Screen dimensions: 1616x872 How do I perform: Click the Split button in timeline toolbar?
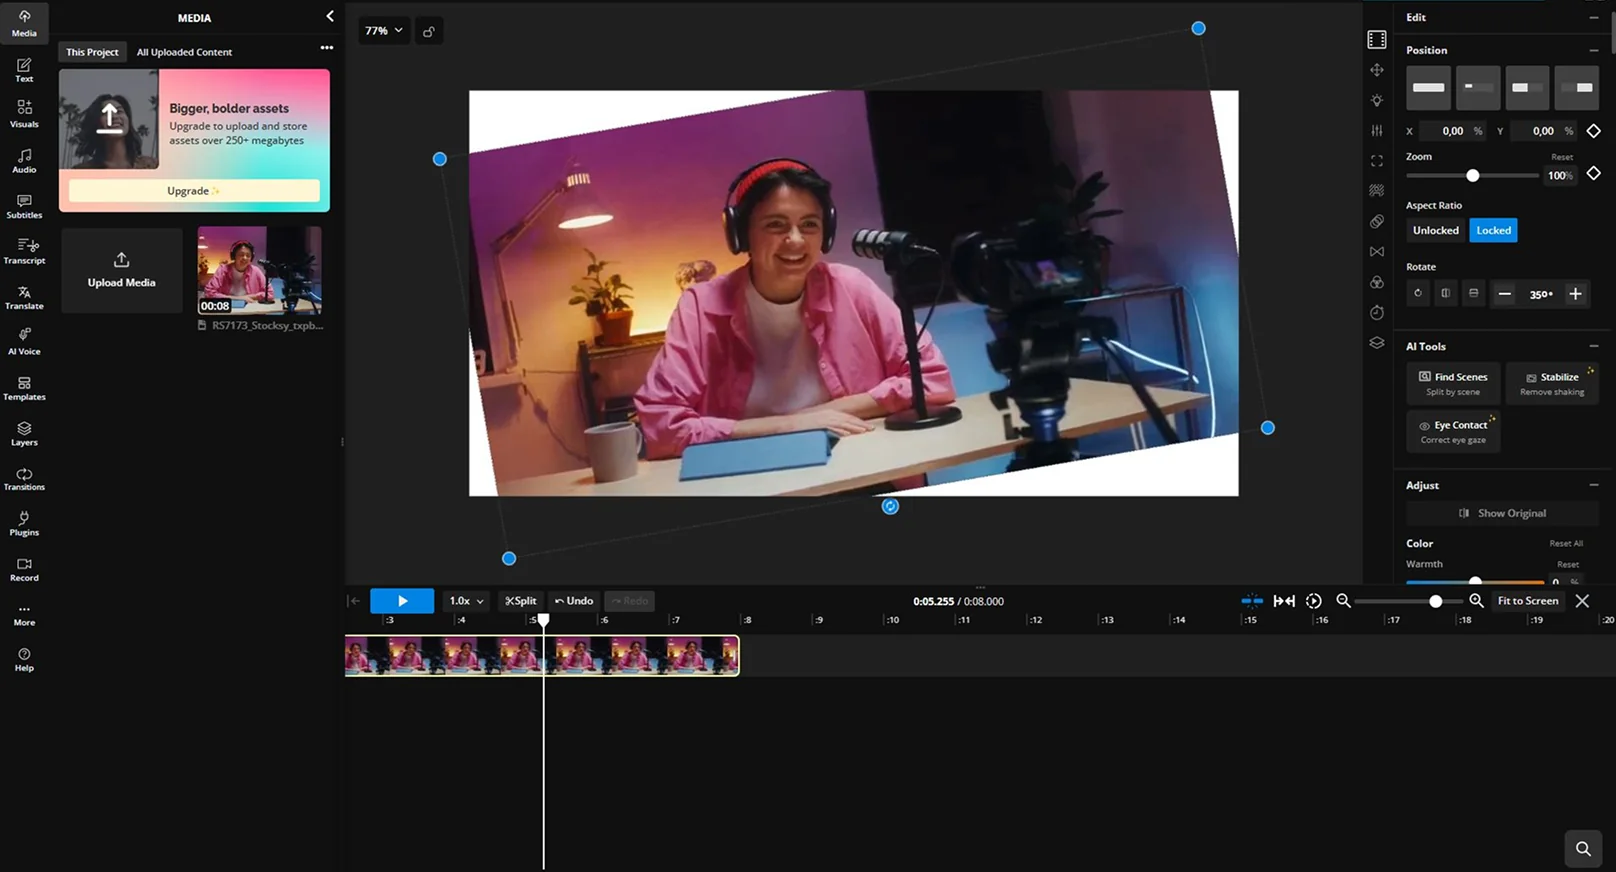(520, 601)
